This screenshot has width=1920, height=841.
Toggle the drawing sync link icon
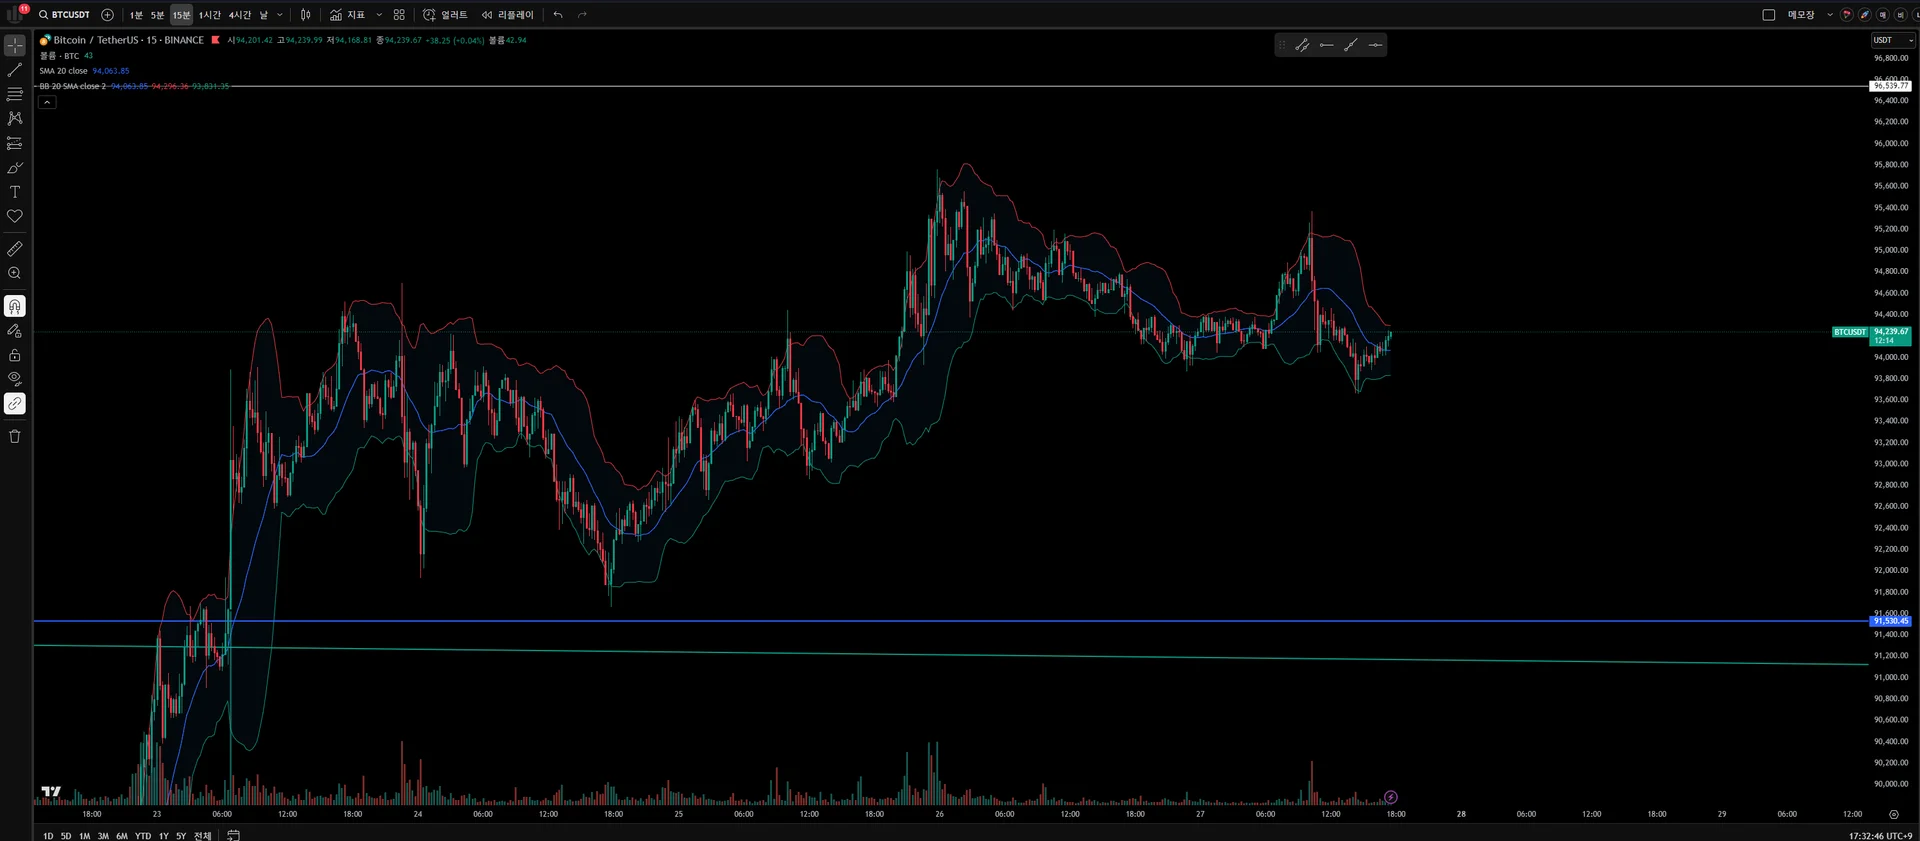pyautogui.click(x=15, y=404)
